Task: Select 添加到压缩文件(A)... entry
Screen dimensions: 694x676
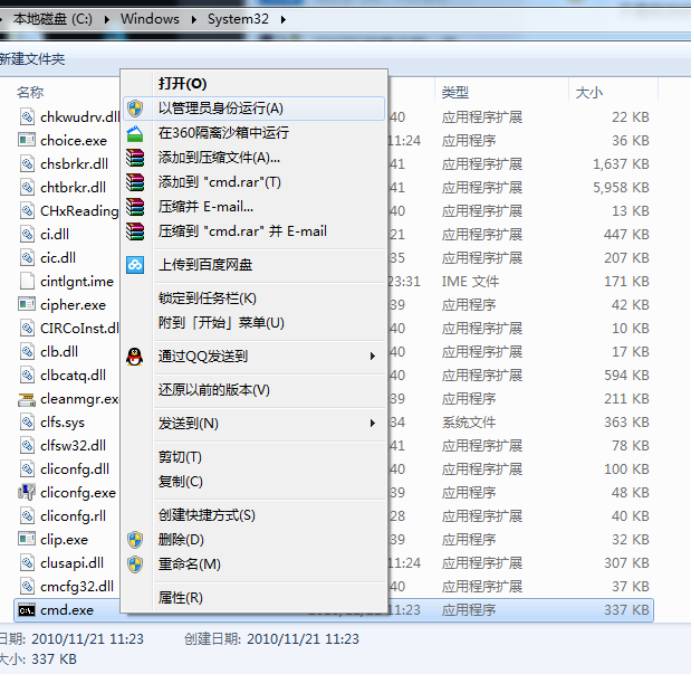Action: coord(254,158)
